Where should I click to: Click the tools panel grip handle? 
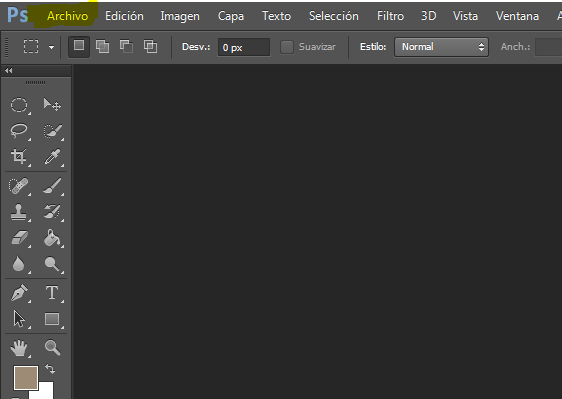tap(35, 82)
